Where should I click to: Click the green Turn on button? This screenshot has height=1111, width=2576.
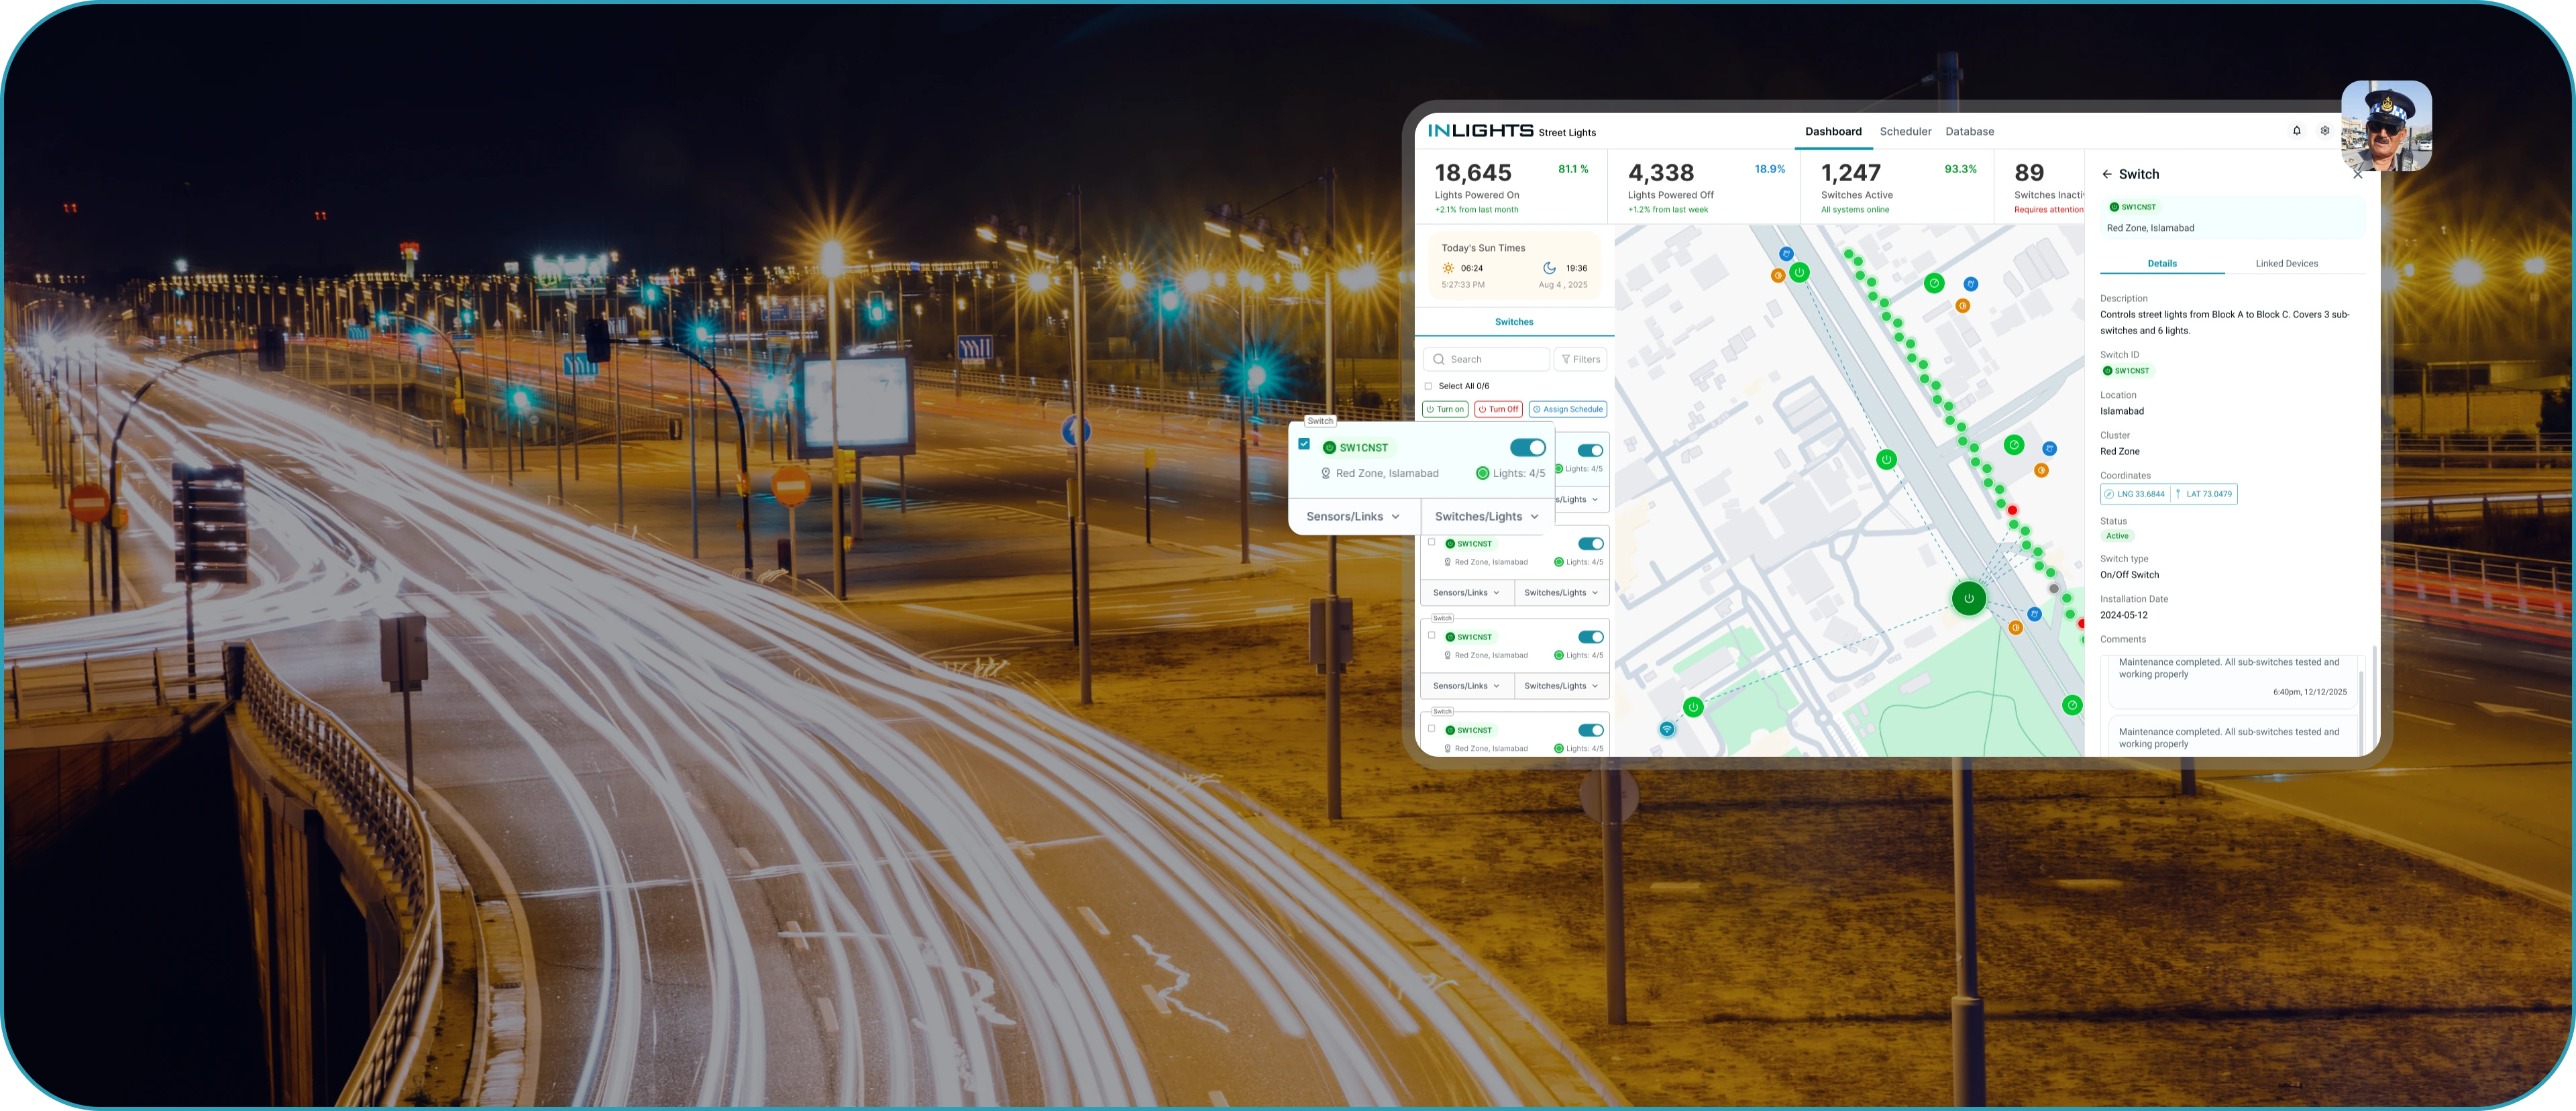click(x=1445, y=409)
